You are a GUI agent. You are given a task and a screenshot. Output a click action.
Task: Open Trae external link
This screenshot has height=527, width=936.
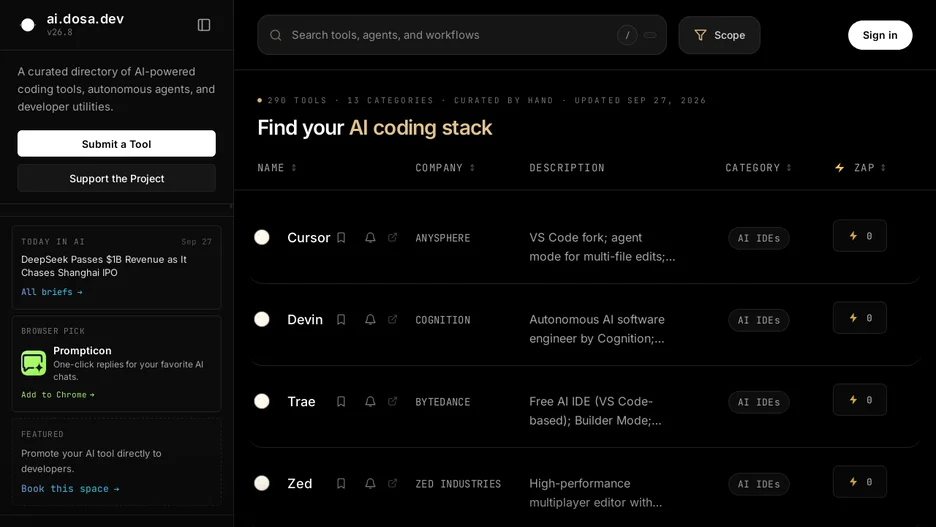tap(392, 401)
